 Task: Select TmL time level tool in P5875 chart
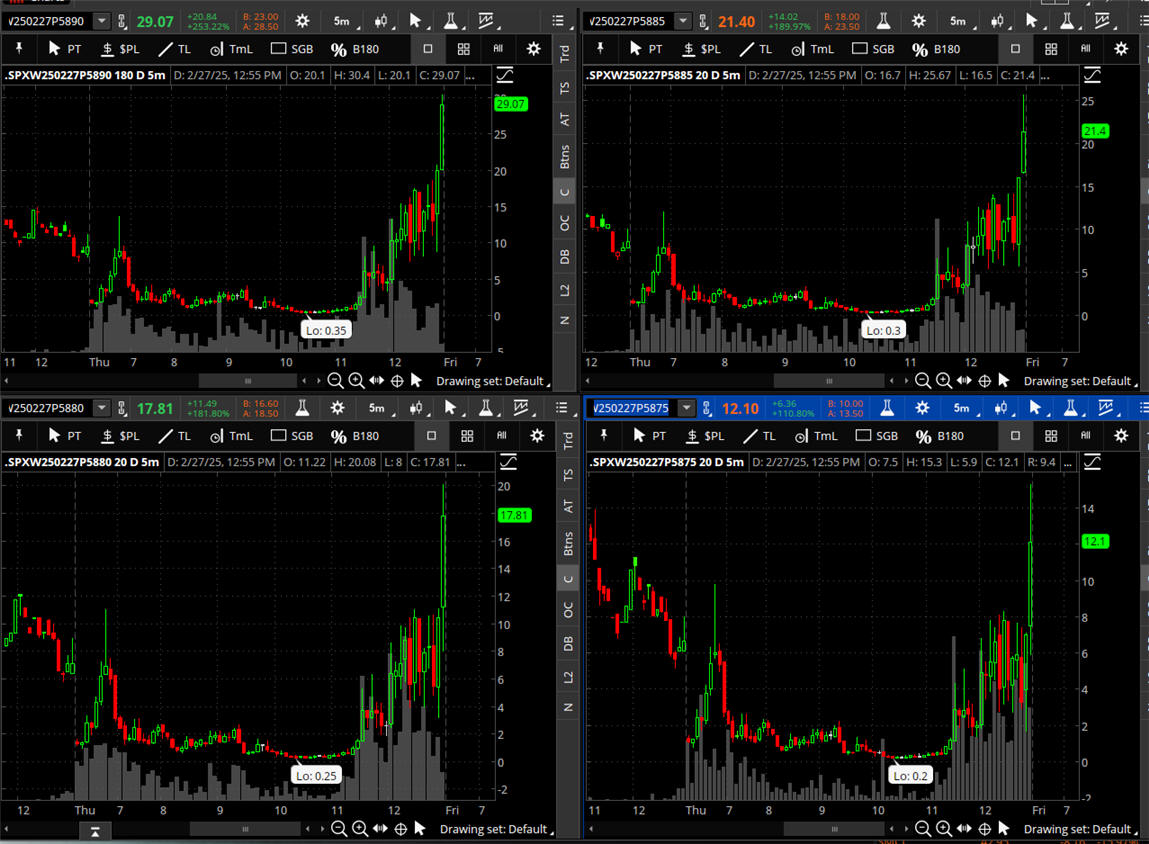click(x=816, y=436)
